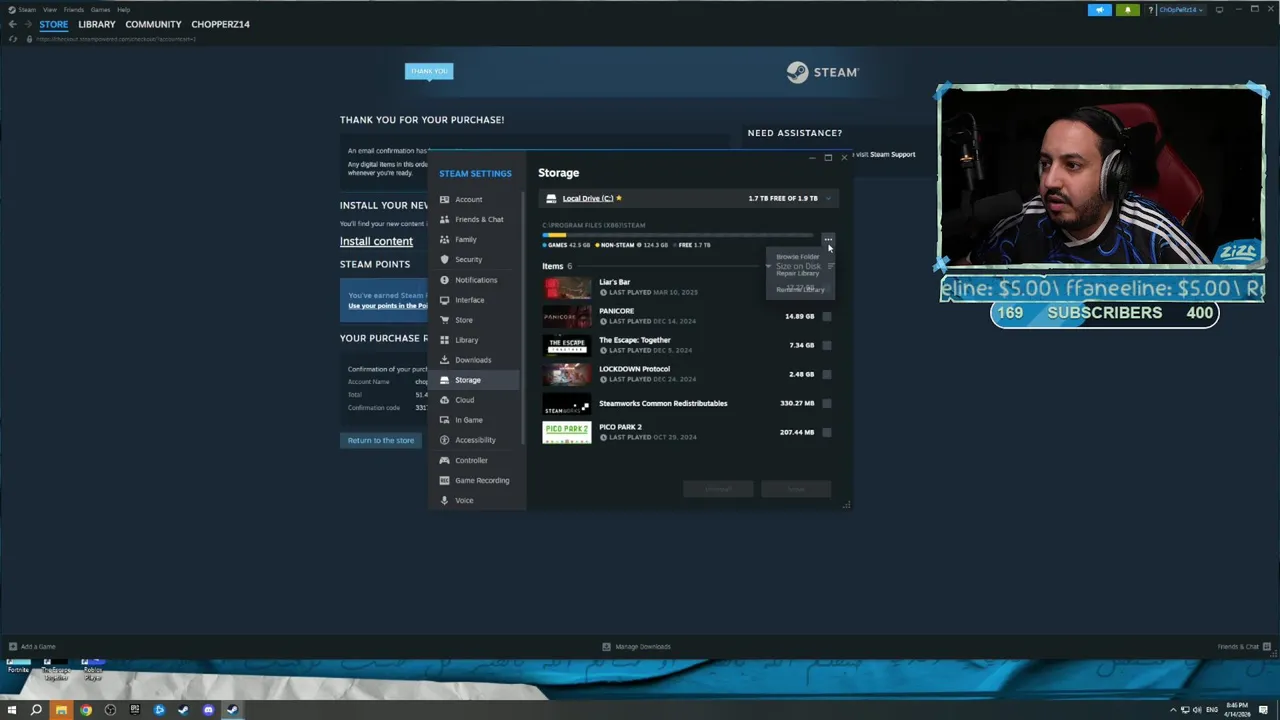The width and height of the screenshot is (1280, 720).
Task: Click the blue announcements button in the title bar
Action: click(x=1100, y=10)
